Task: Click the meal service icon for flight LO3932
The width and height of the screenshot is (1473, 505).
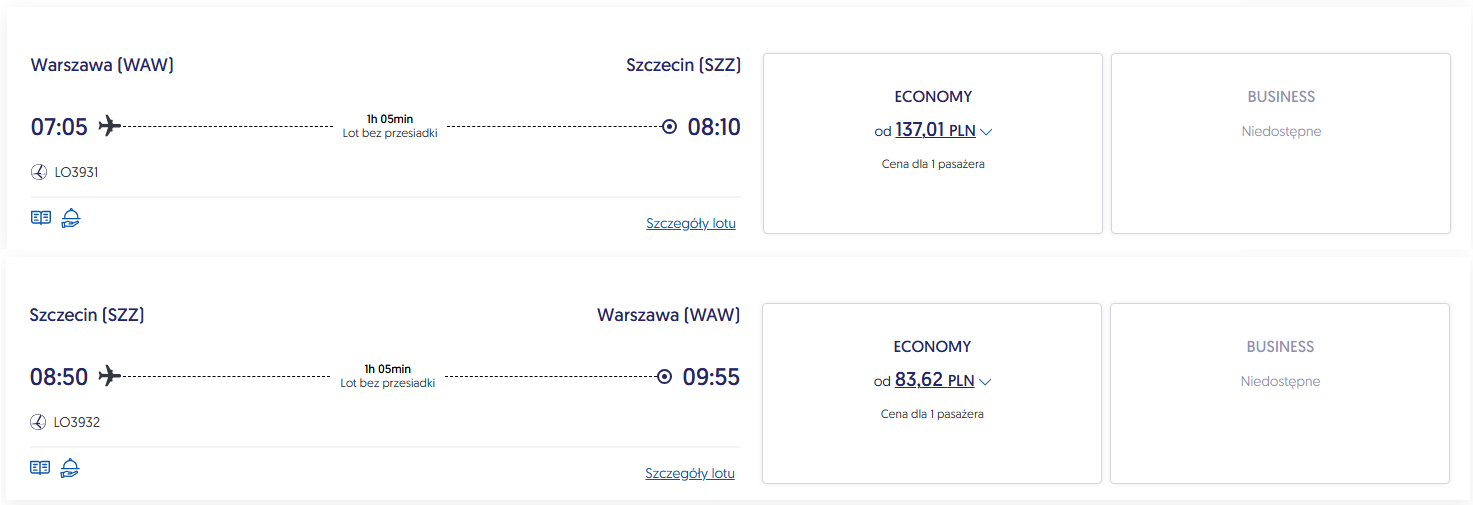Action: point(70,467)
